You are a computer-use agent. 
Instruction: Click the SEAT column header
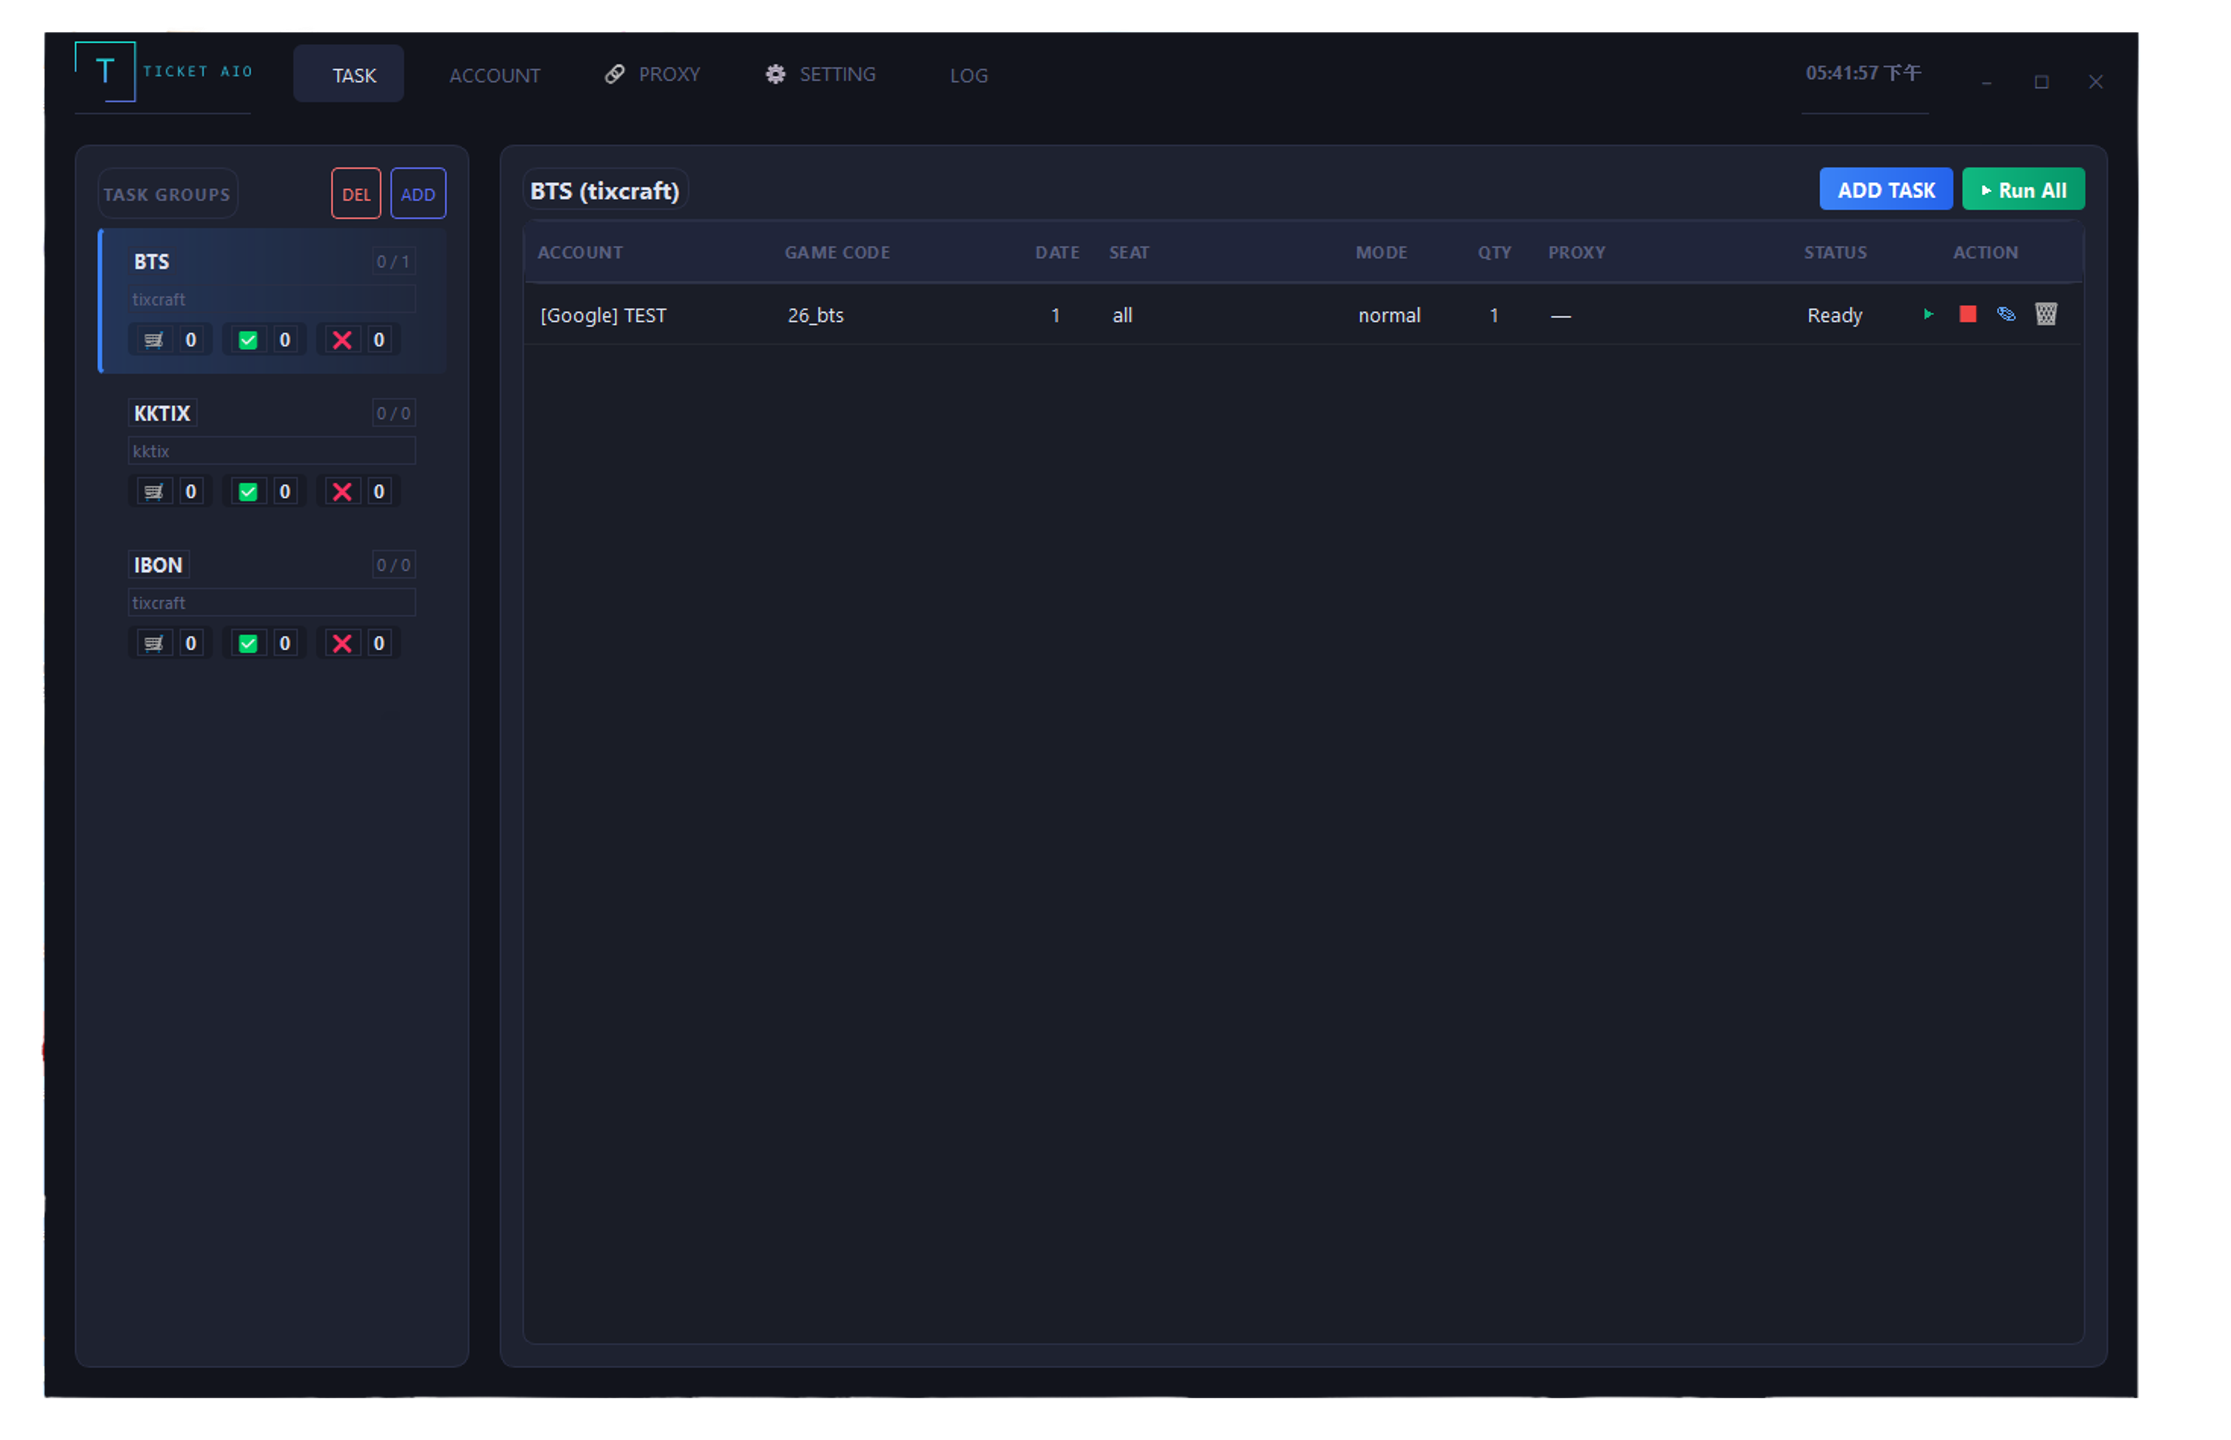[x=1129, y=253]
